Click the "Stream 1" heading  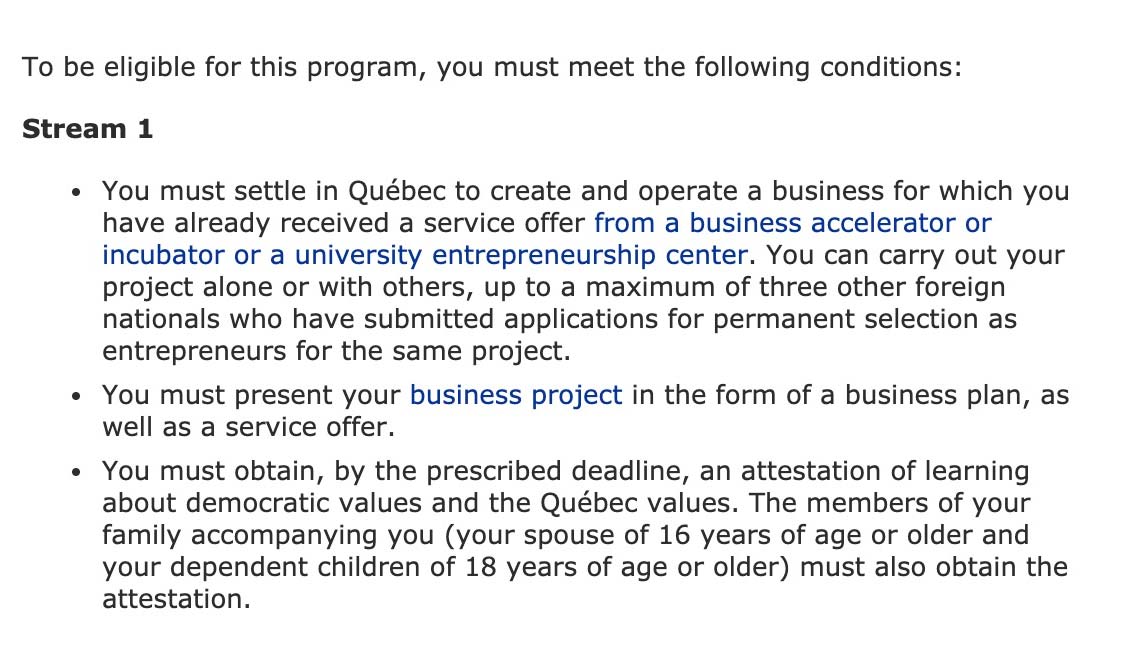point(88,129)
